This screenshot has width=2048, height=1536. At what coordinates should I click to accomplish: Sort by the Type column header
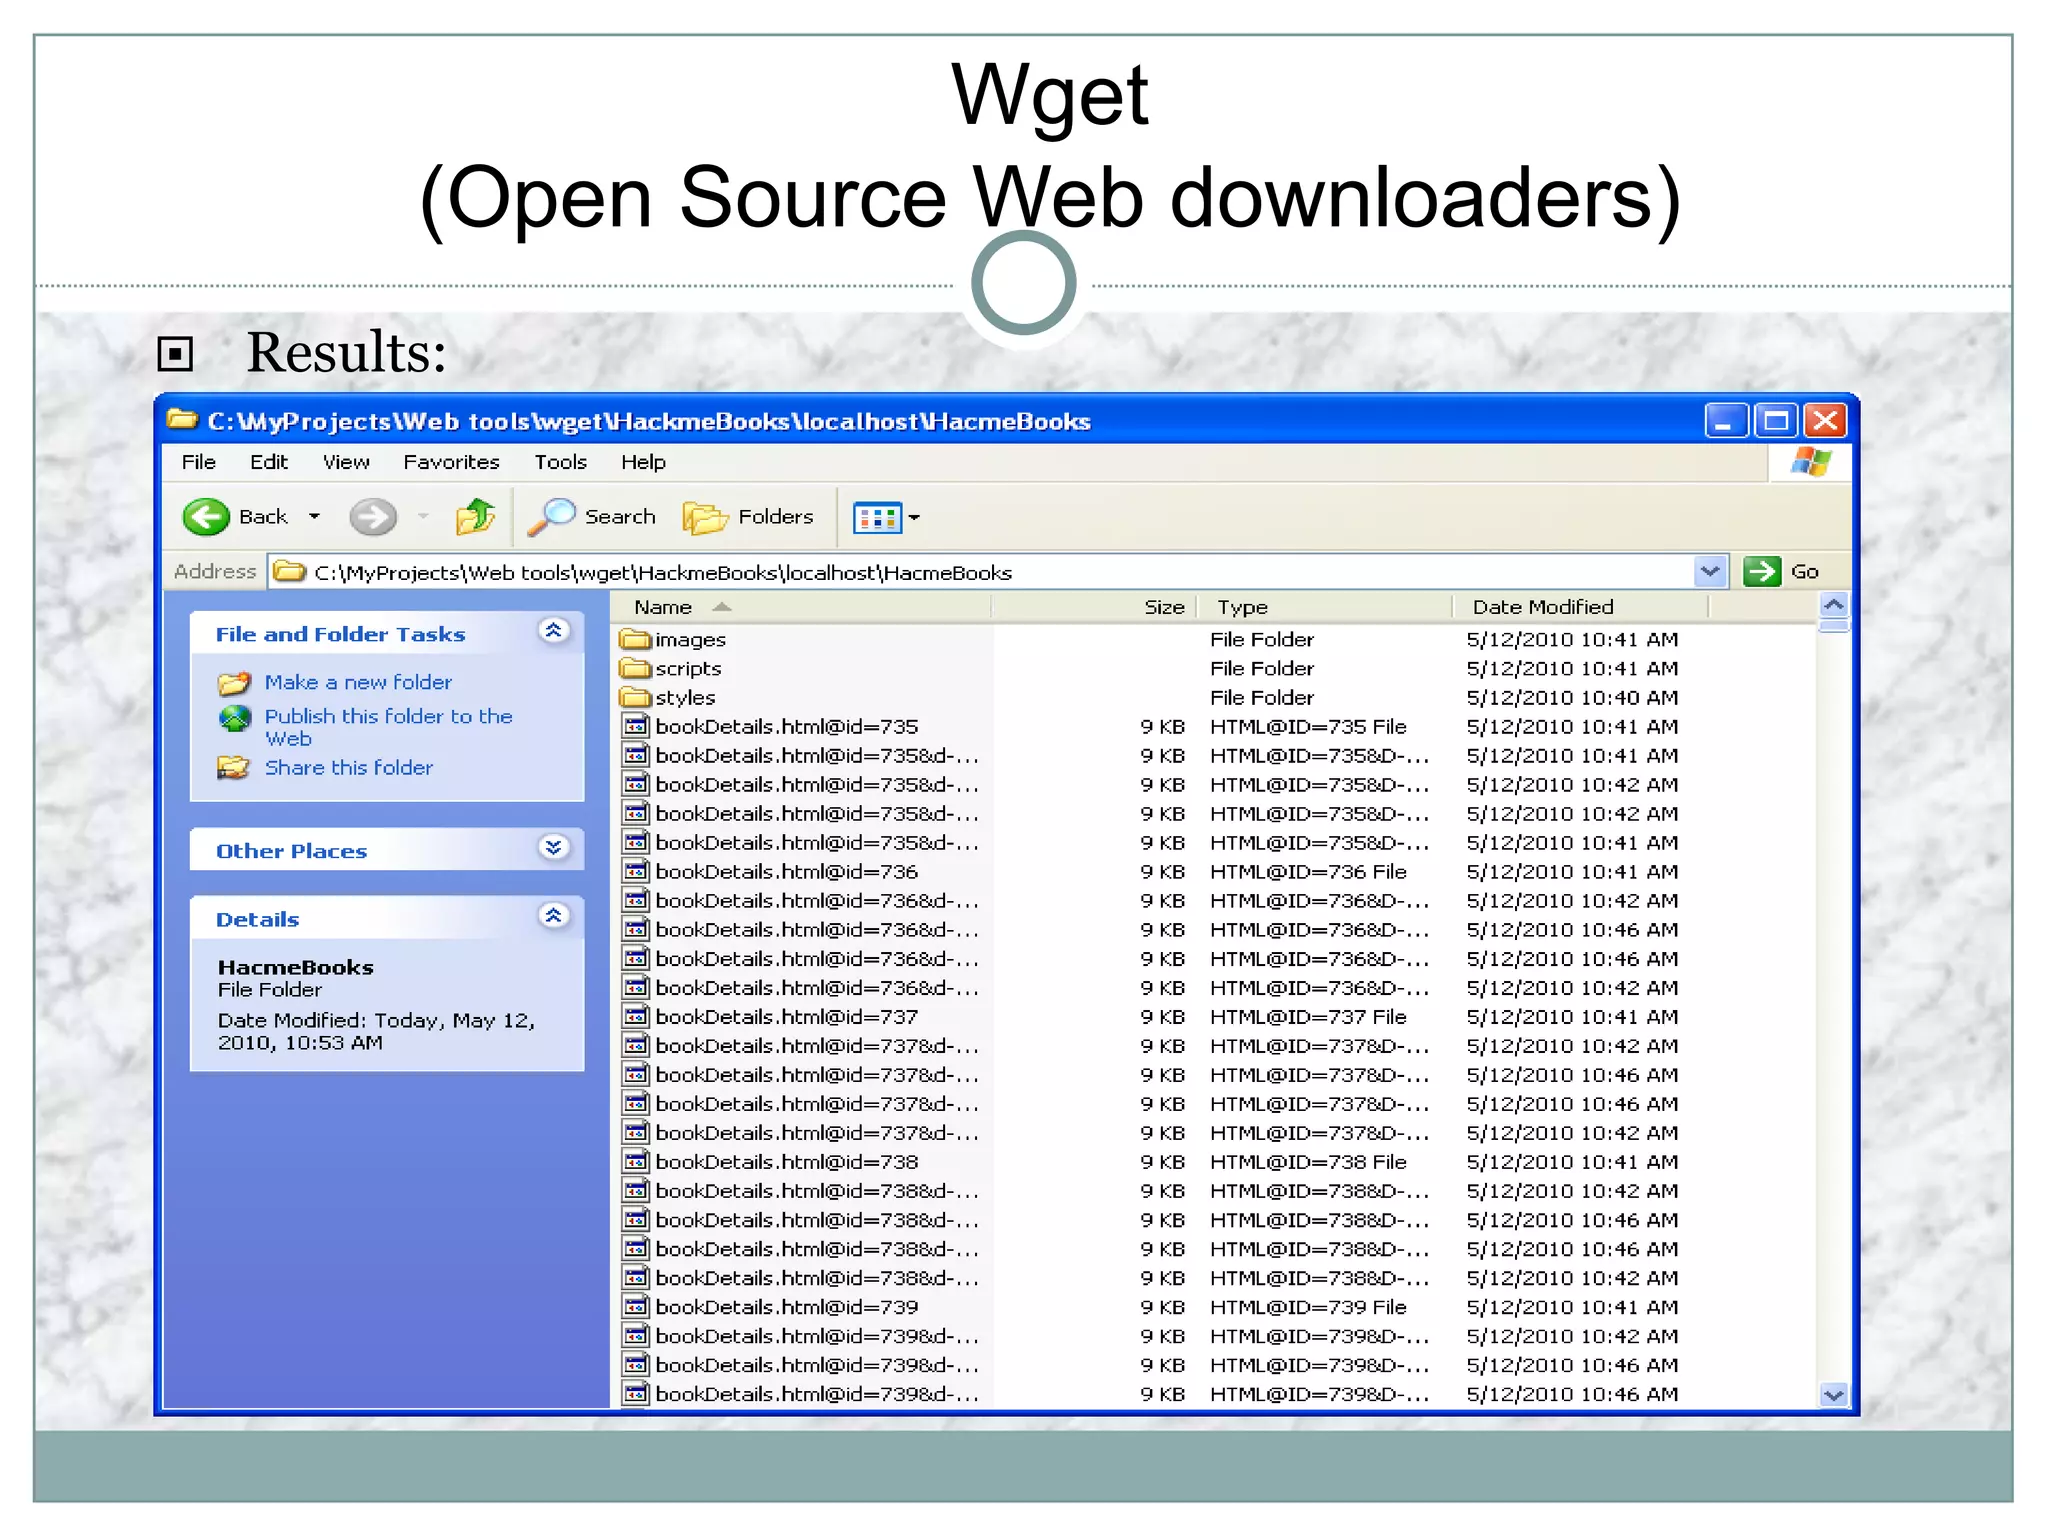(x=1325, y=607)
